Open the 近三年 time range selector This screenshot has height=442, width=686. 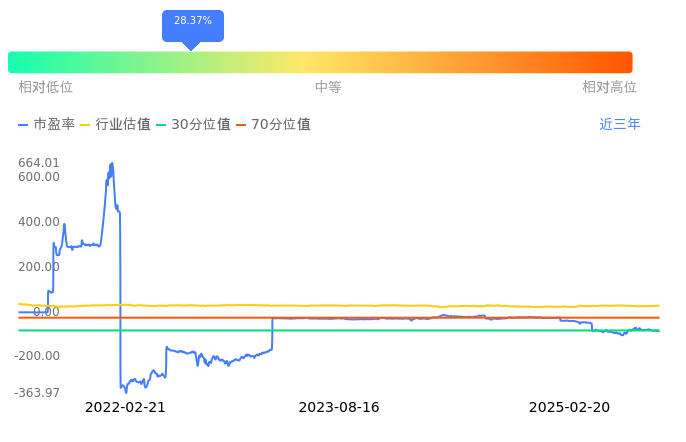point(620,125)
